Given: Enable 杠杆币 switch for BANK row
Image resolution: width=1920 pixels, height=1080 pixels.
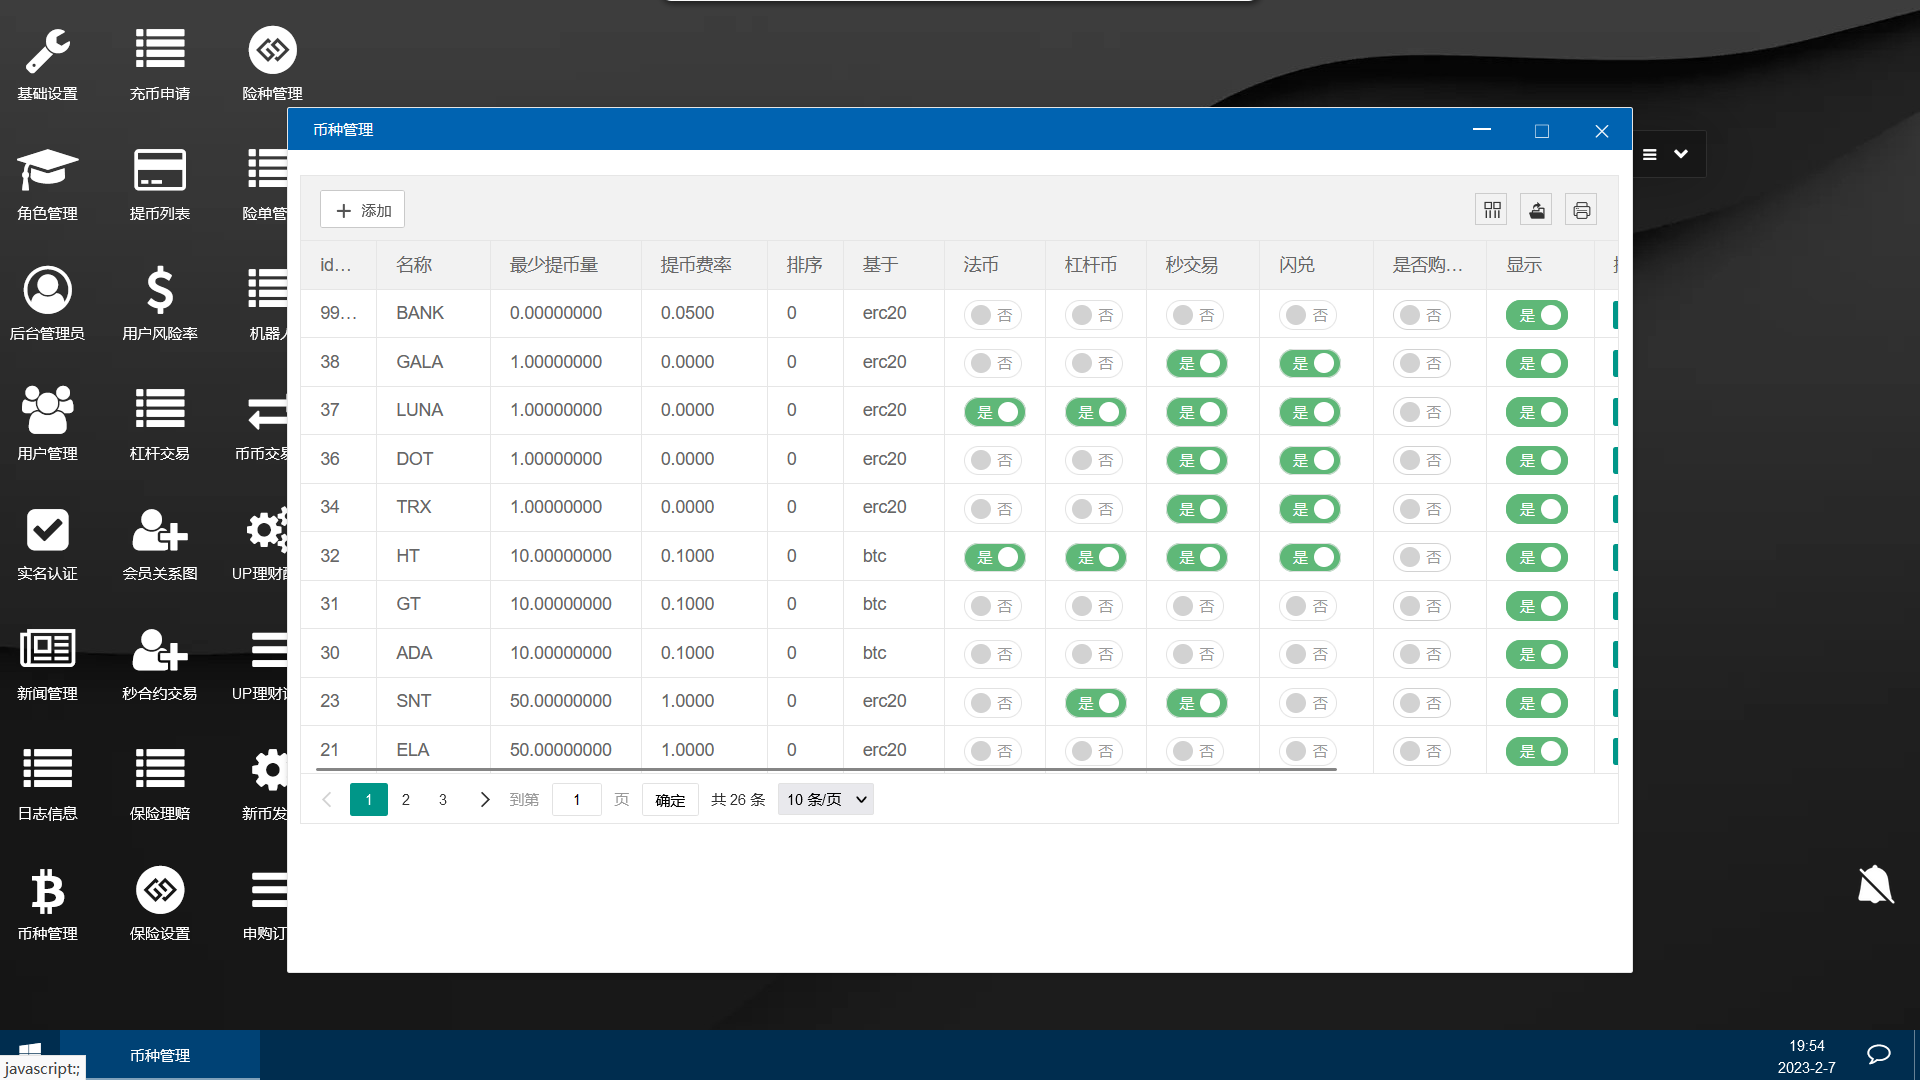Looking at the screenshot, I should (1094, 315).
